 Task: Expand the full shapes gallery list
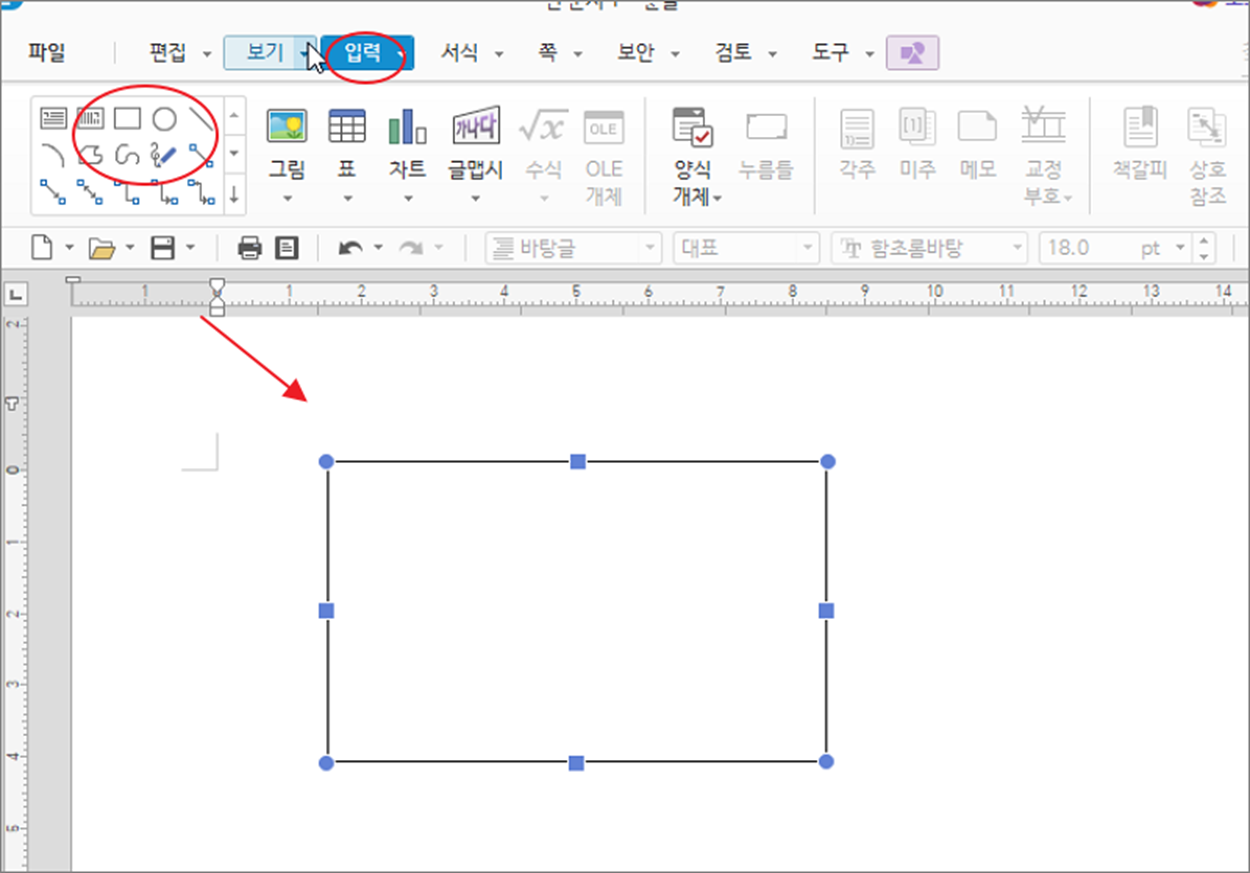234,194
